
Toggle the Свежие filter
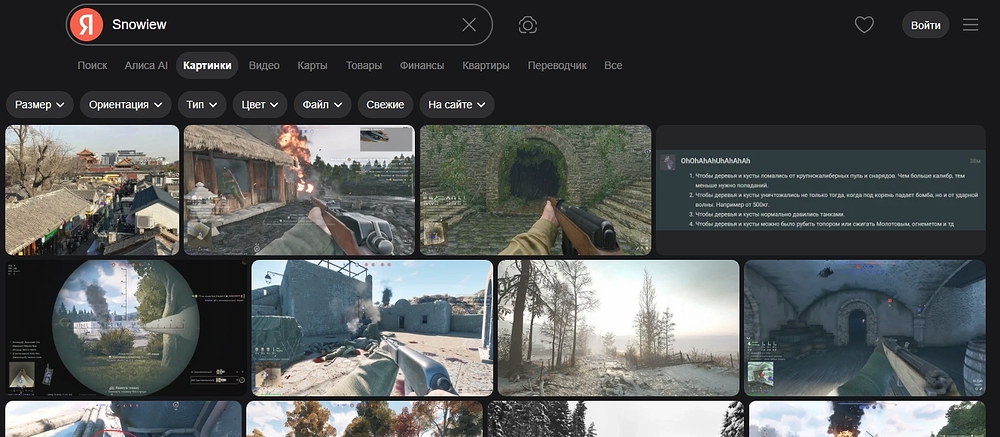(x=385, y=105)
